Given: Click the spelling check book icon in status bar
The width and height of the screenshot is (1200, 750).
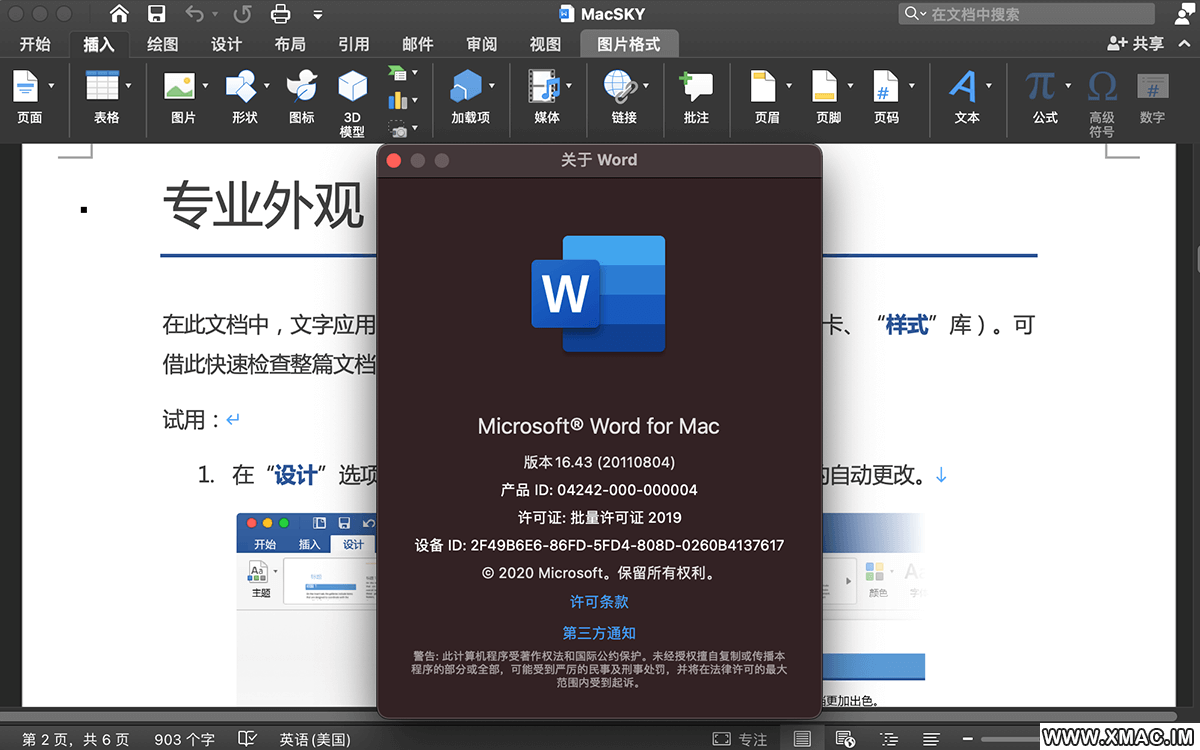Looking at the screenshot, I should tap(247, 739).
